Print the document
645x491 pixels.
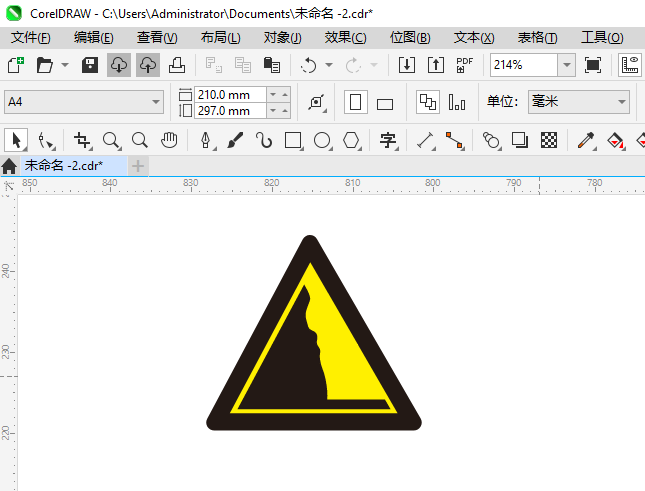pyautogui.click(x=177, y=65)
